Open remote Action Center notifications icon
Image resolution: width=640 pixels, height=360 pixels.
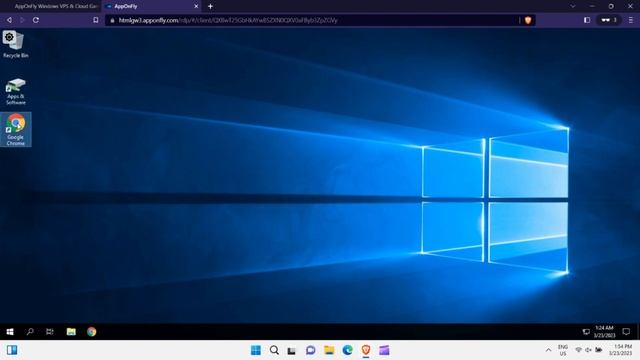pyautogui.click(x=626, y=331)
